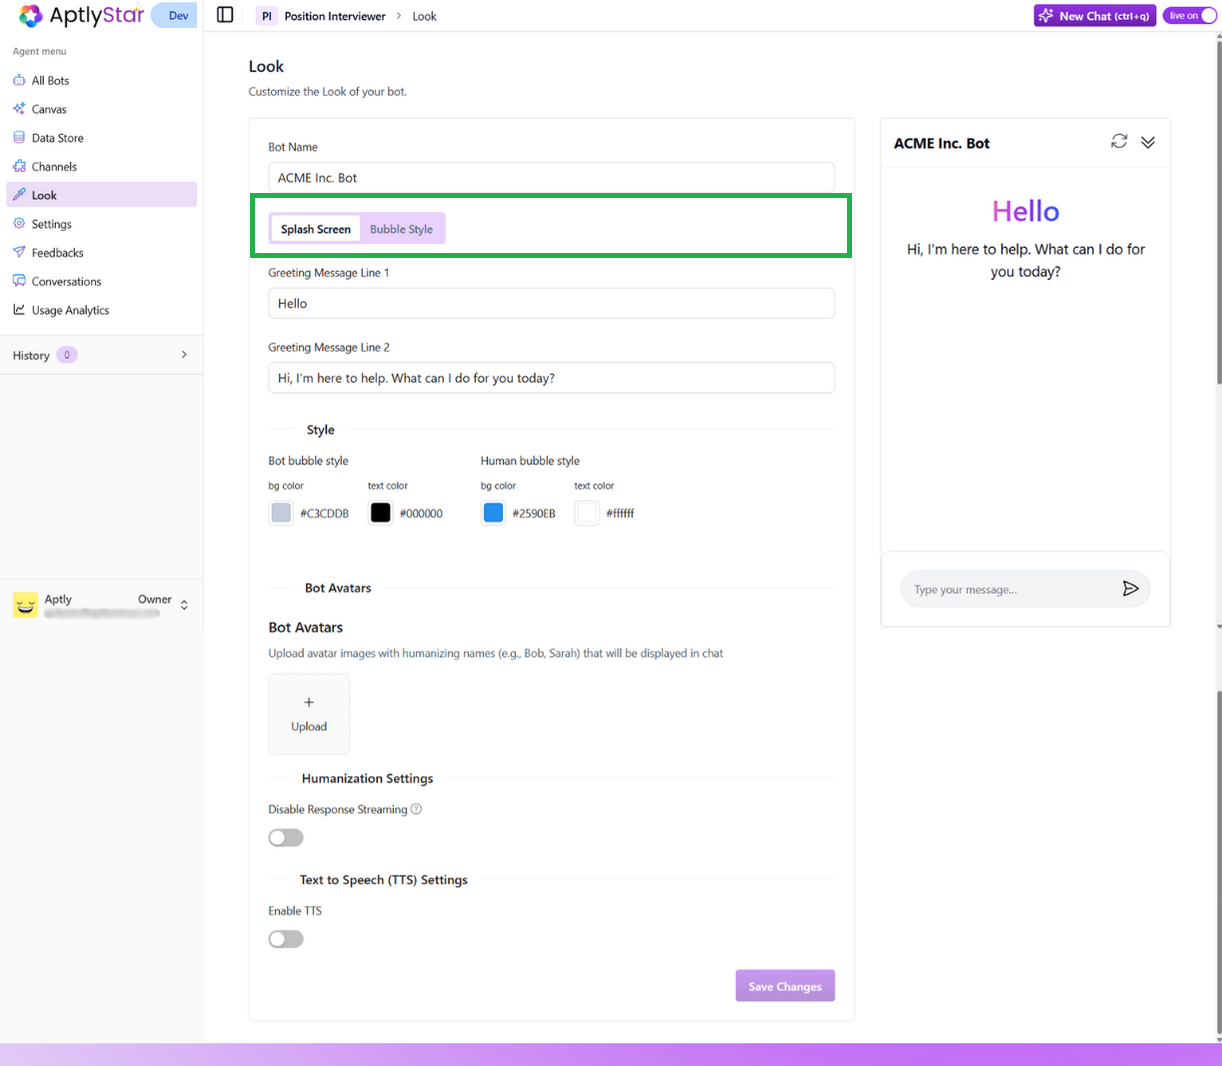
Task: Click the Channels icon in sidebar
Action: (x=19, y=166)
